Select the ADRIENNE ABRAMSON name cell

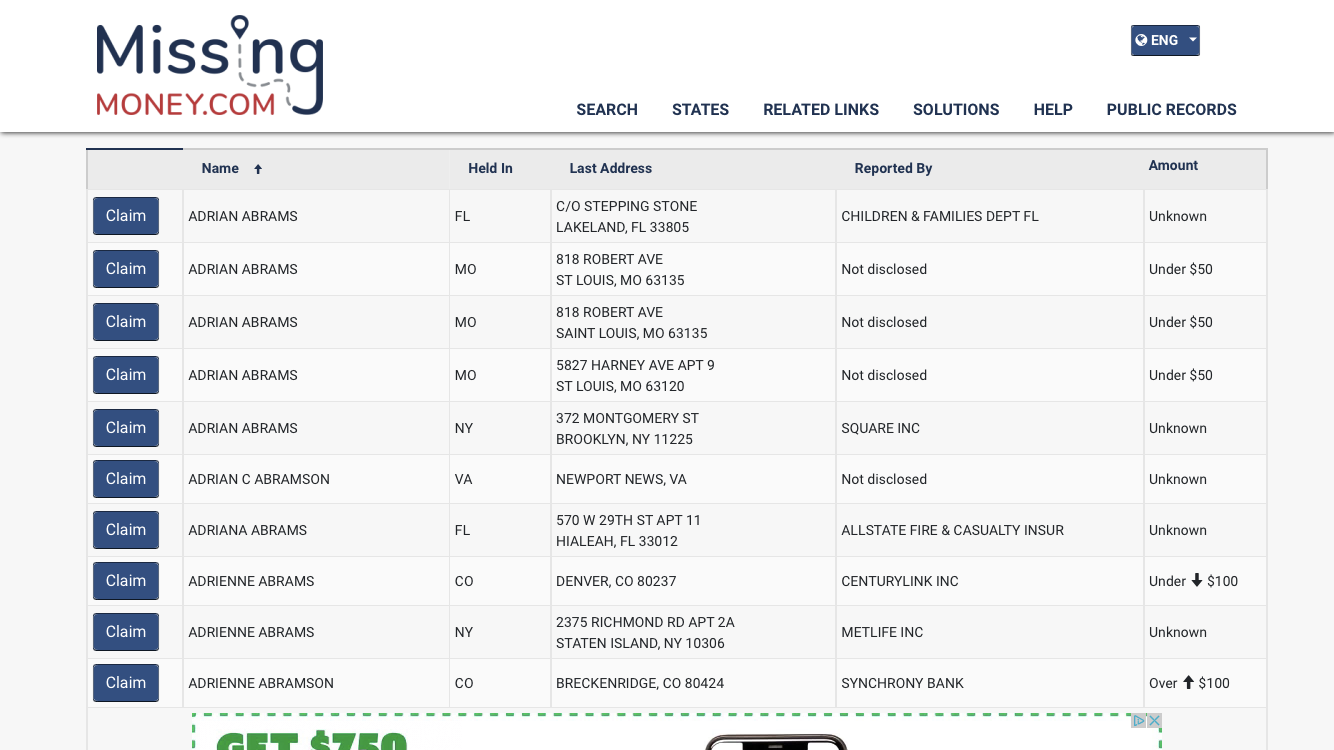tap(316, 683)
